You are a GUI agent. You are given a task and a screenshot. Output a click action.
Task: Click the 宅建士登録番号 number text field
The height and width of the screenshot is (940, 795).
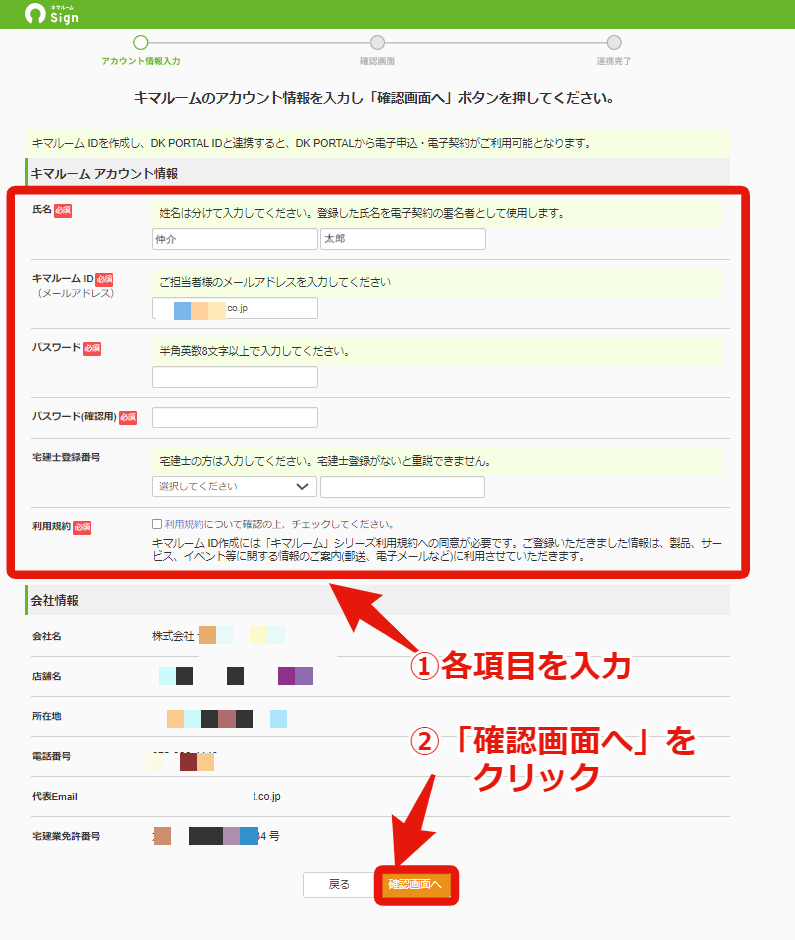click(402, 487)
